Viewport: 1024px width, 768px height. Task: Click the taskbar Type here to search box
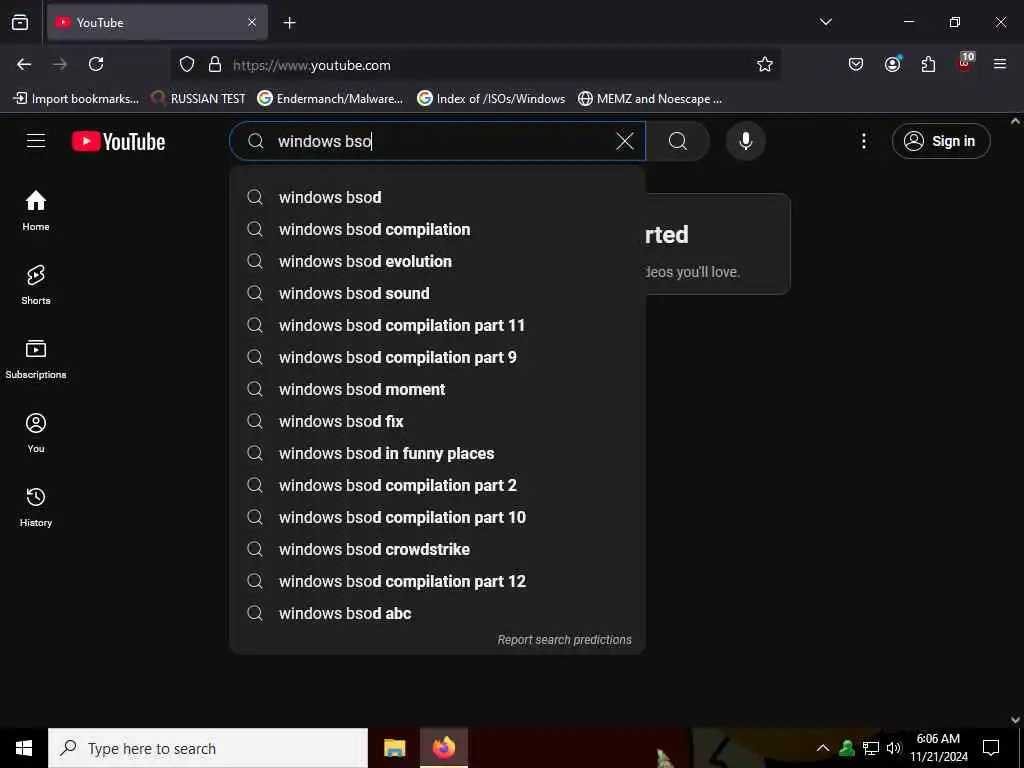click(208, 748)
